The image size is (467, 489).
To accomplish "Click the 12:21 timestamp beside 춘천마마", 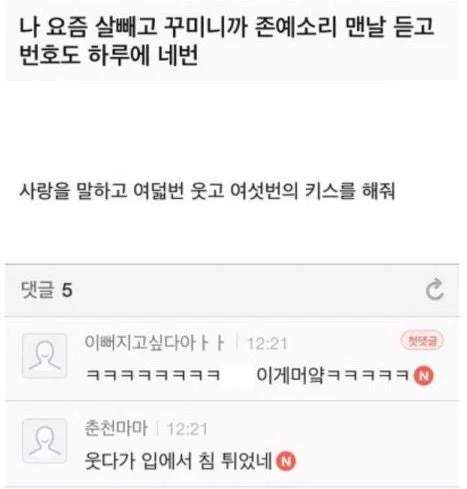I will point(187,429).
